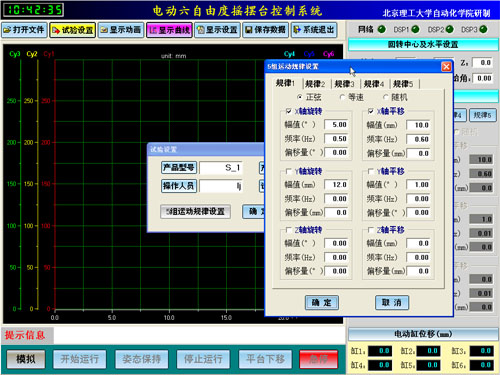The image size is (500, 375).
Task: Save data with 保存数据 button
Action: click(266, 30)
